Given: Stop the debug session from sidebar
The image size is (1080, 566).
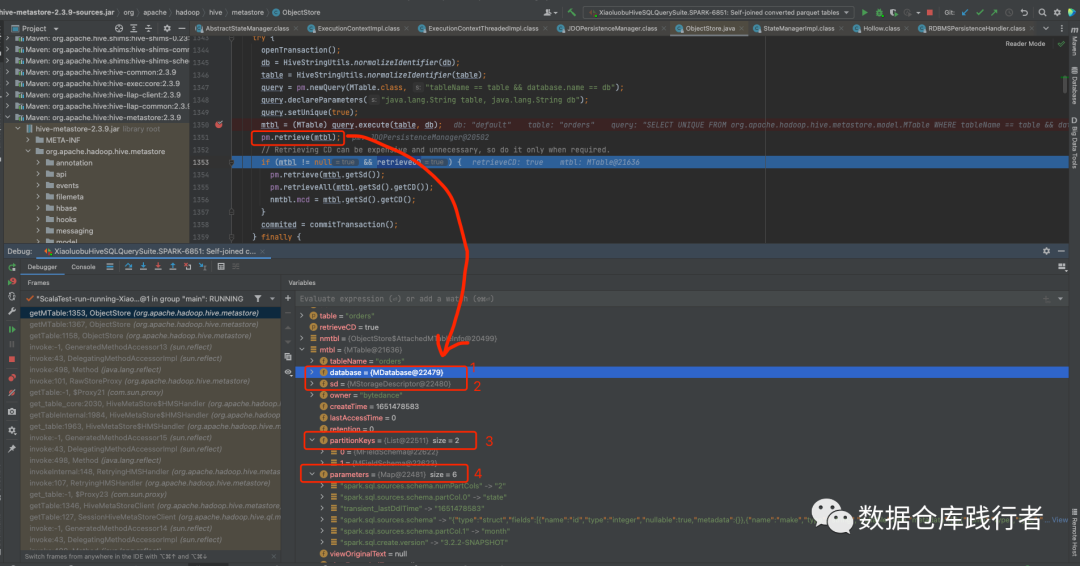Looking at the screenshot, I should tap(12, 359).
